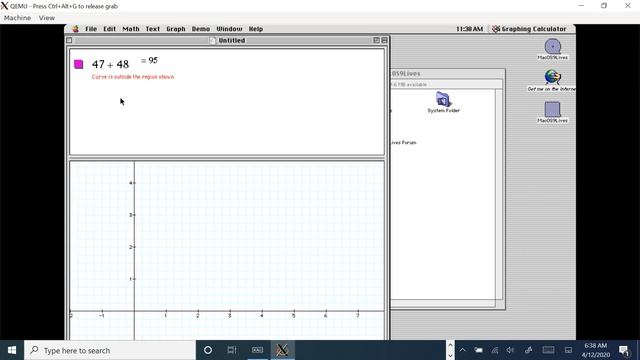Viewport: 640px width, 360px height.
Task: Open the Demo menu
Action: (x=201, y=29)
